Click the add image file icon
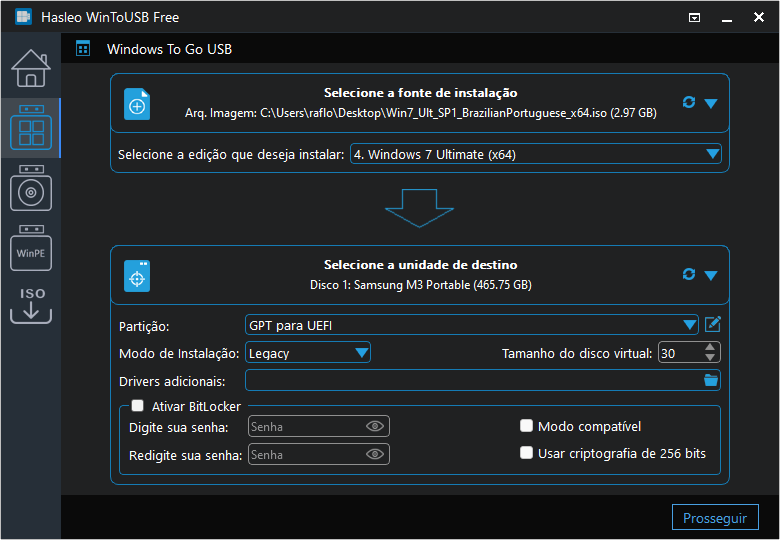The width and height of the screenshot is (780, 540). pos(137,104)
